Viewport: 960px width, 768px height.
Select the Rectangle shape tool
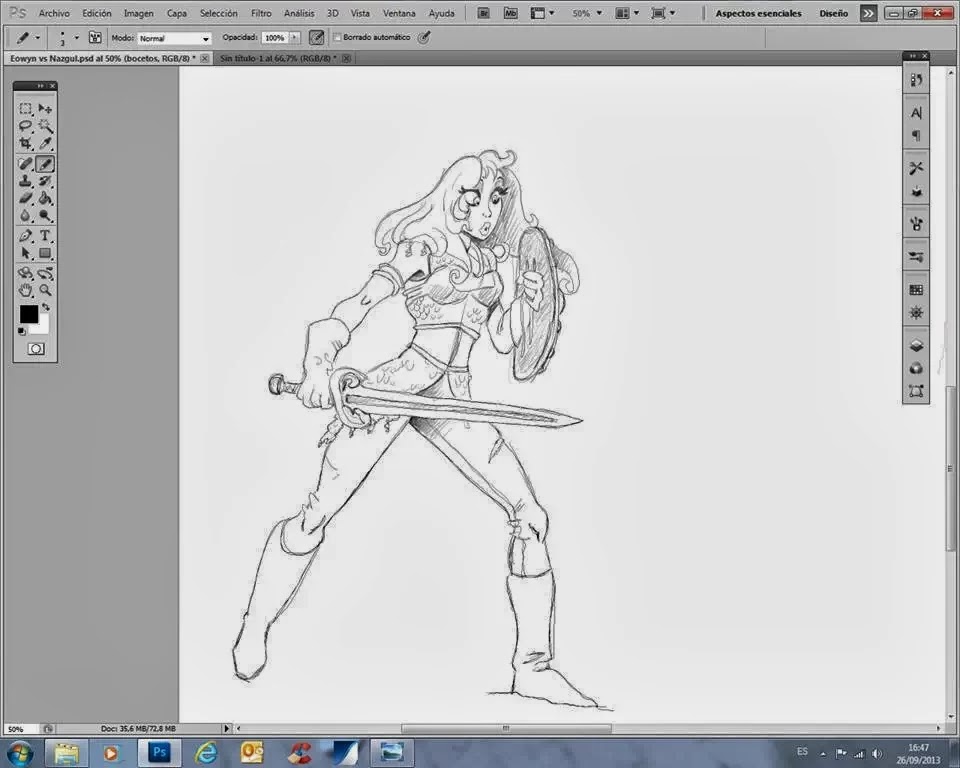tap(45, 253)
